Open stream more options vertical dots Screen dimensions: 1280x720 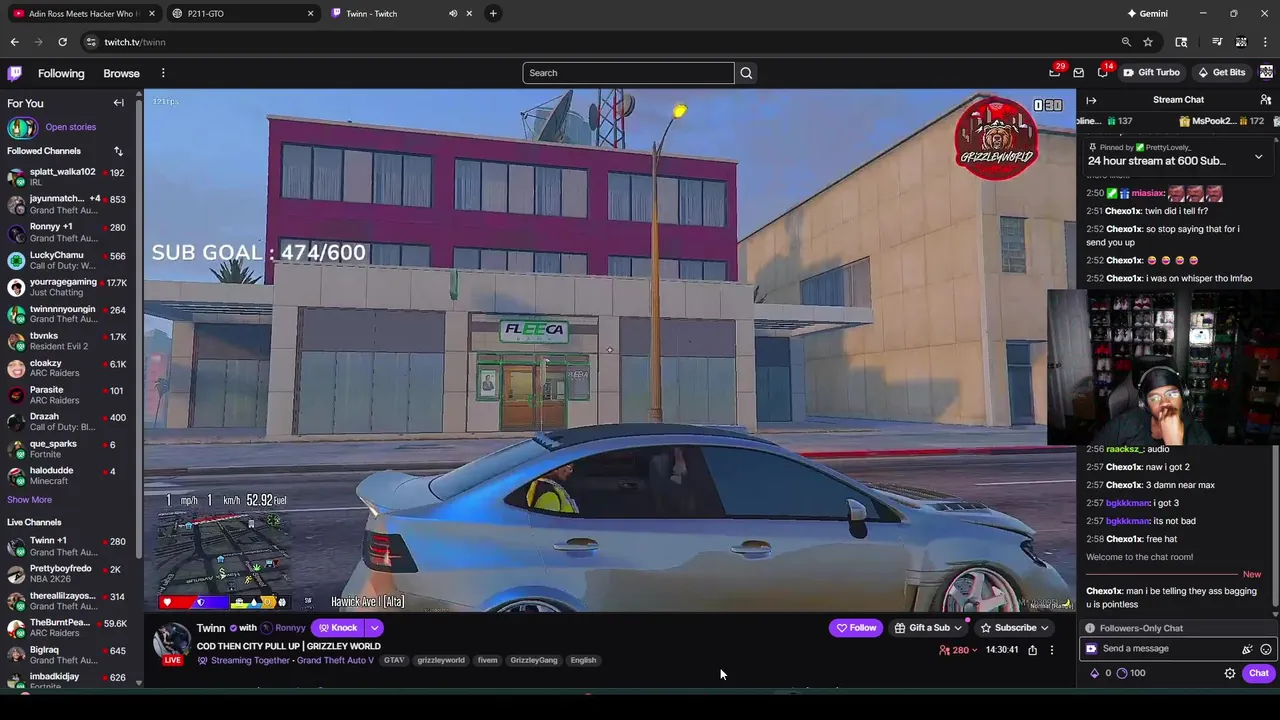1051,650
